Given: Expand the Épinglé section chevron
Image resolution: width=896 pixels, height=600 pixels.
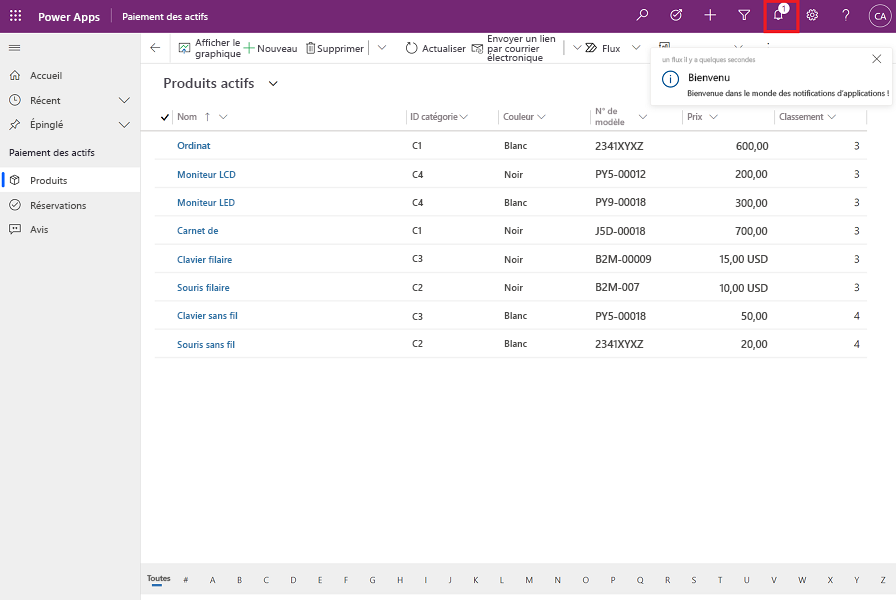Looking at the screenshot, I should pyautogui.click(x=125, y=125).
